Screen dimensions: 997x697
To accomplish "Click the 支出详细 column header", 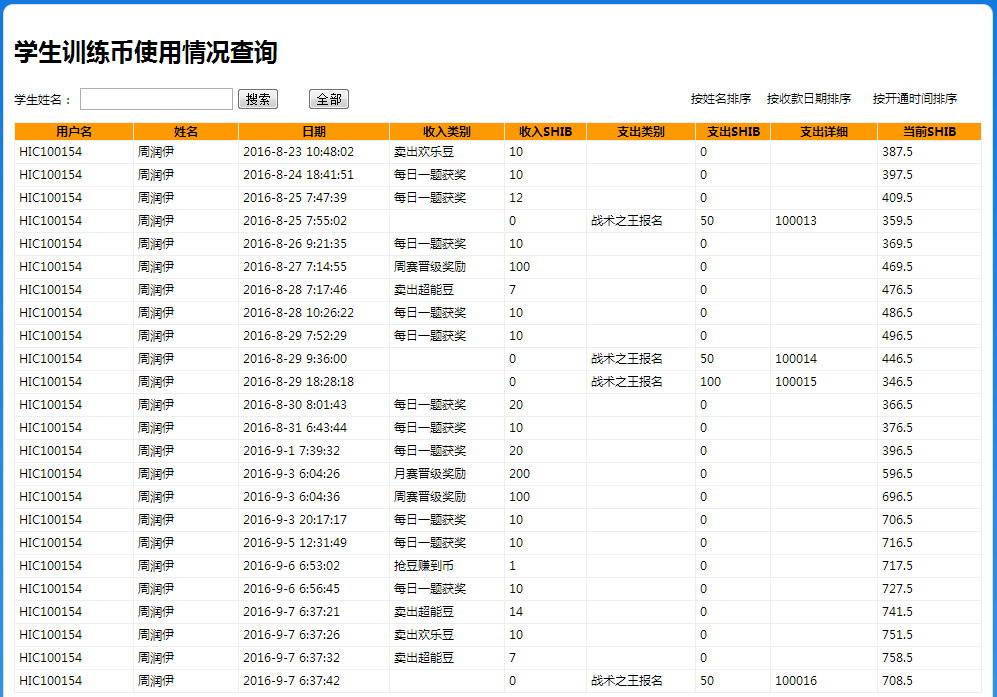I will pyautogui.click(x=823, y=132).
